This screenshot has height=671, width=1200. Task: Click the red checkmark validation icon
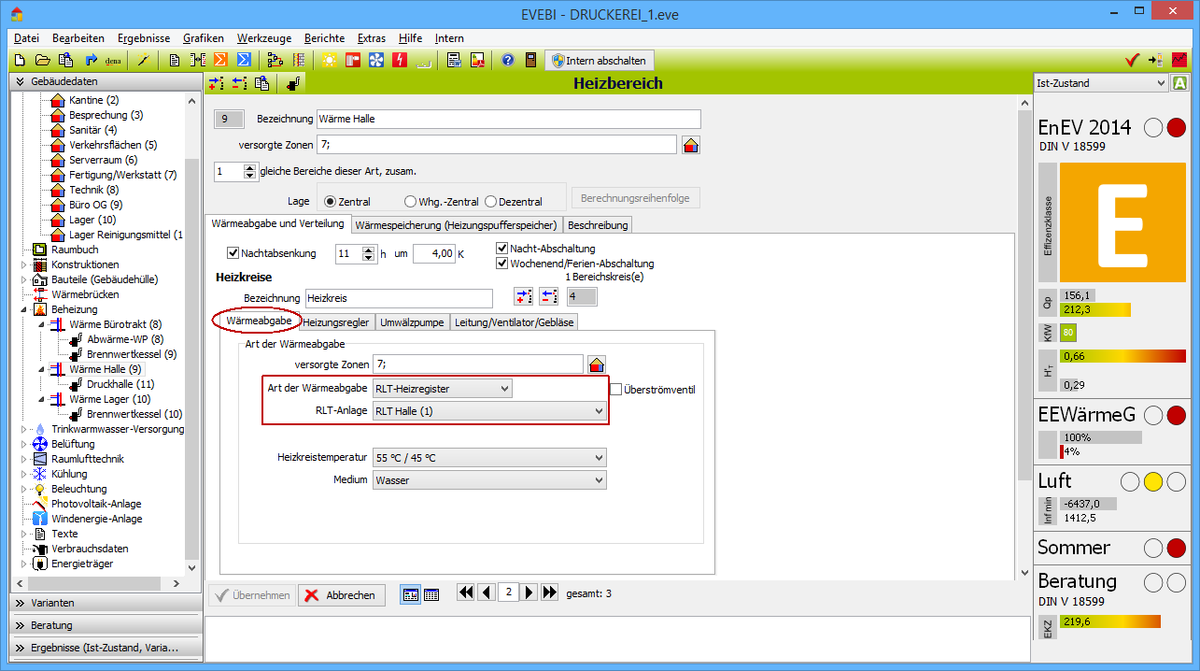point(1132,60)
